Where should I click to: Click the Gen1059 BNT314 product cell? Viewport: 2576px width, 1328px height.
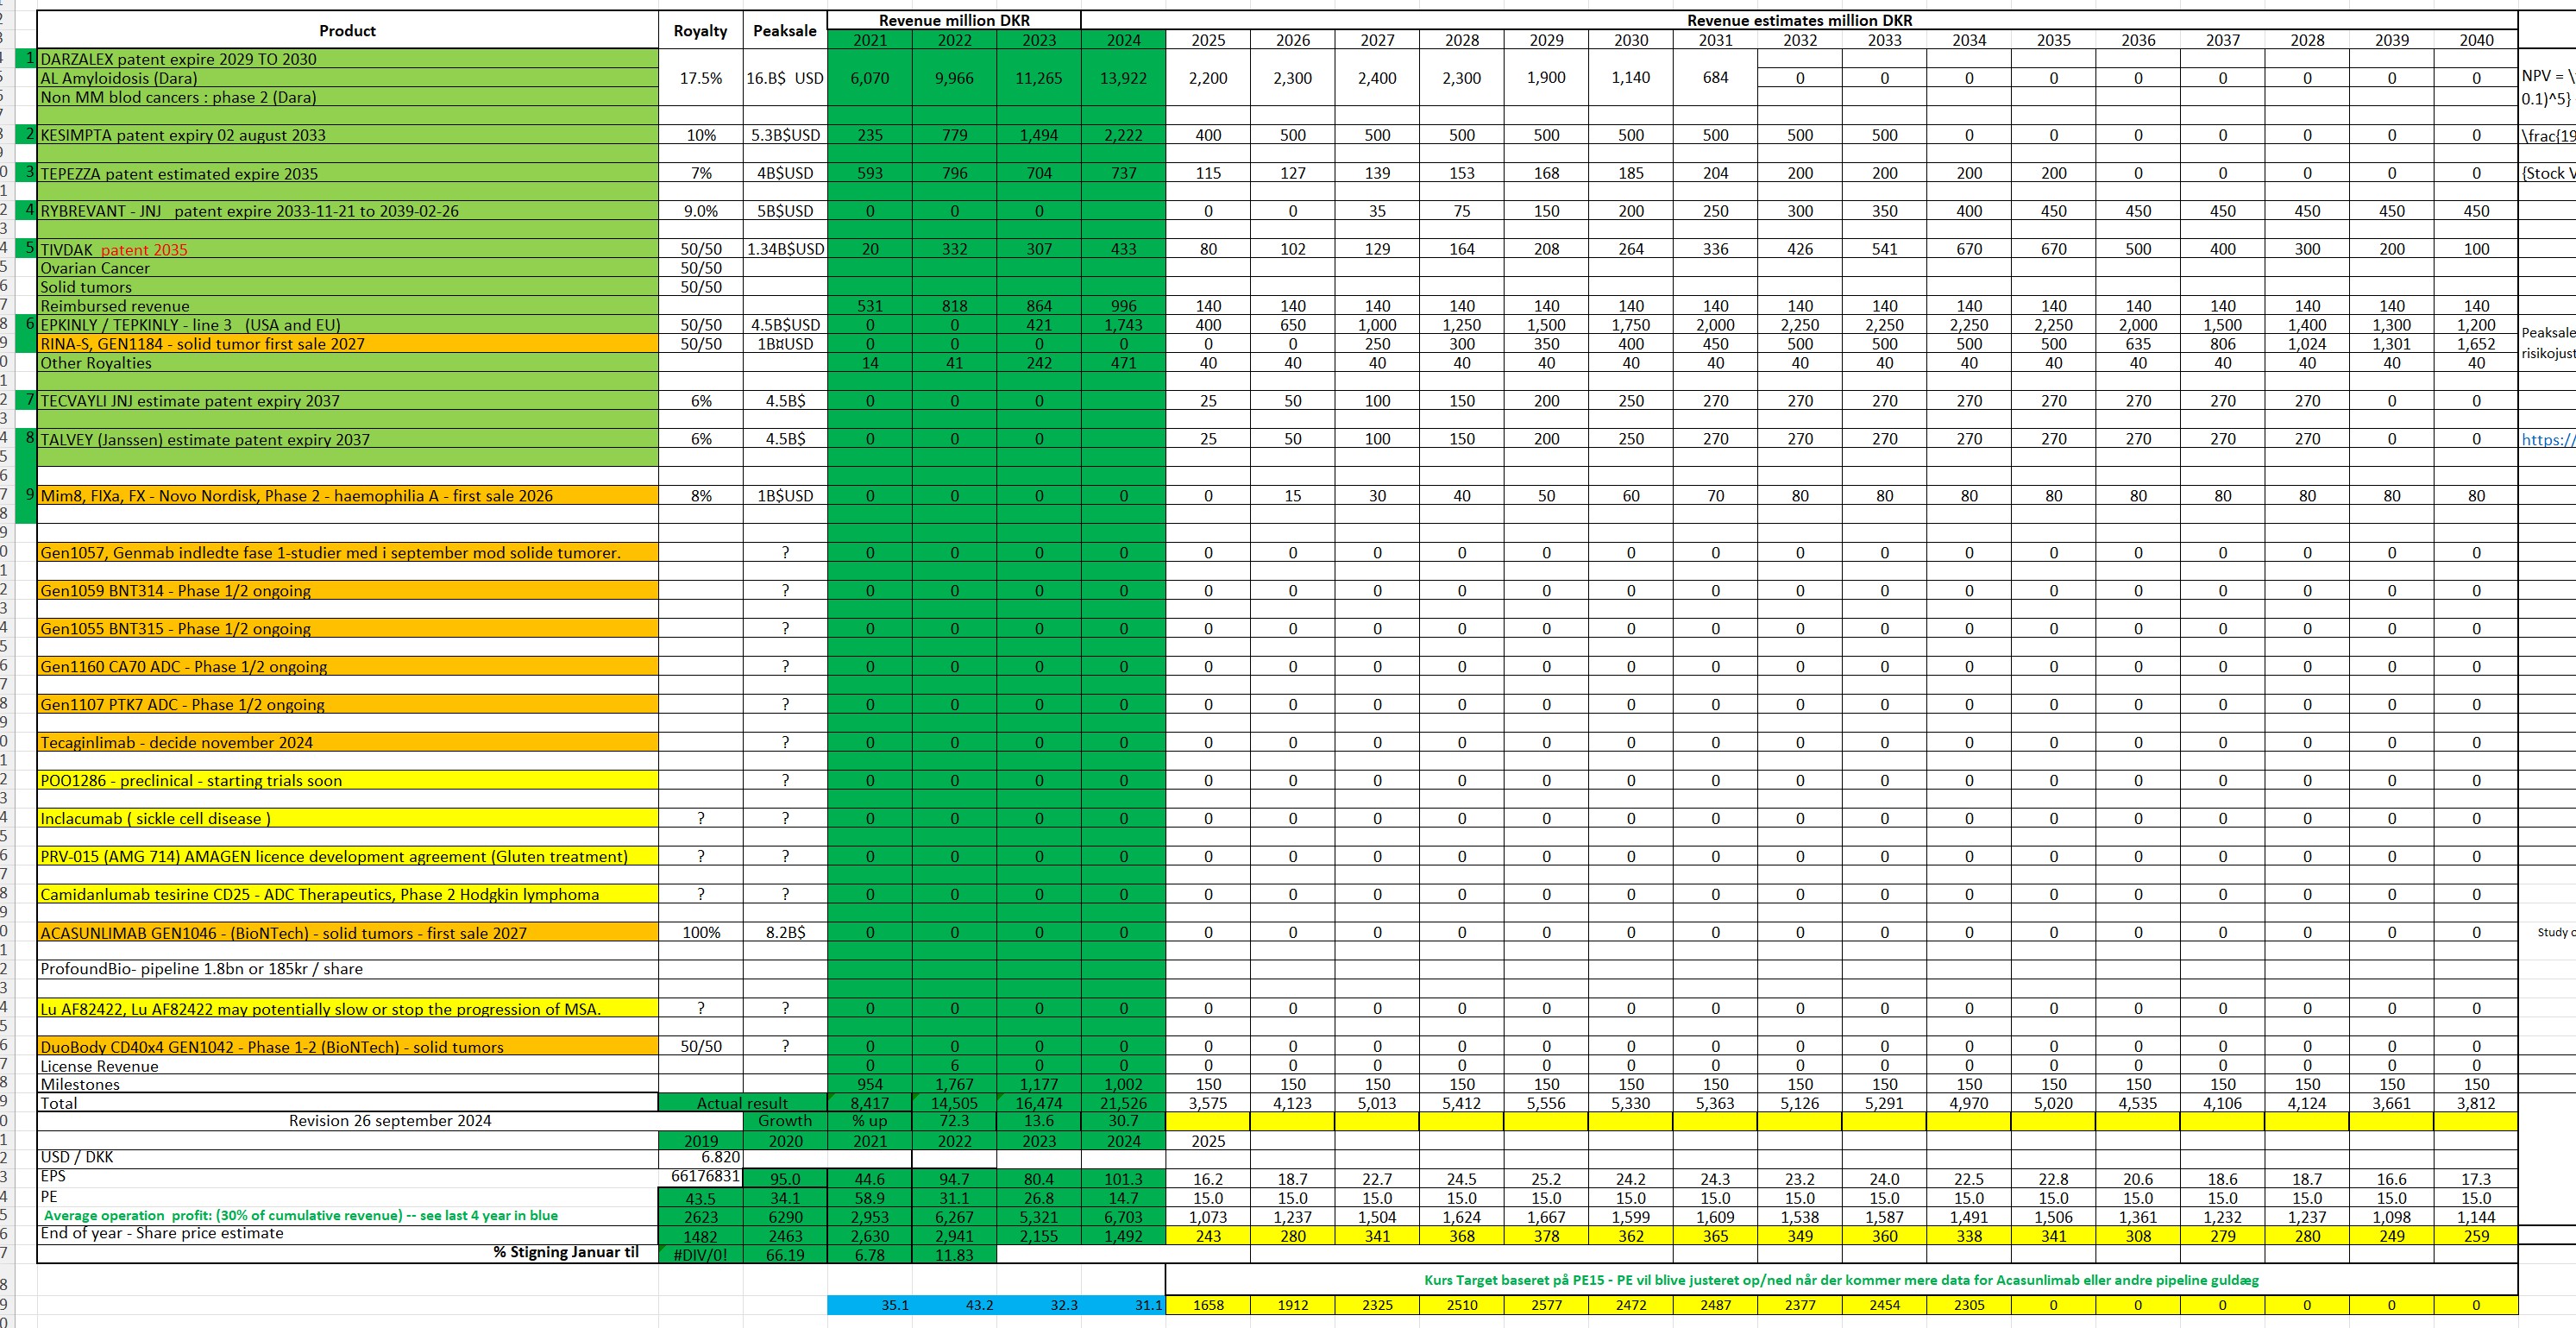pyautogui.click(x=348, y=591)
